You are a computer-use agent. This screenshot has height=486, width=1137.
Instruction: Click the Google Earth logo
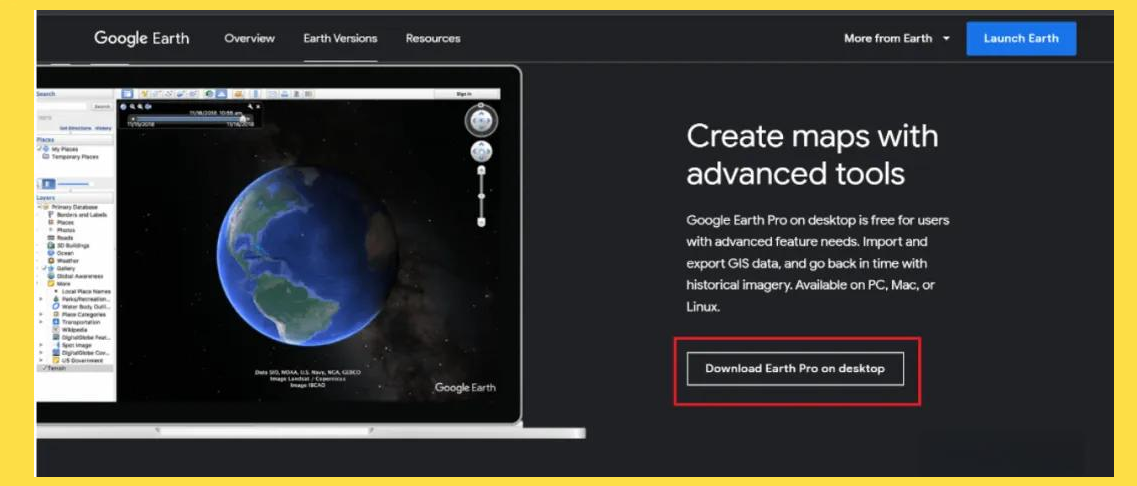(x=141, y=38)
